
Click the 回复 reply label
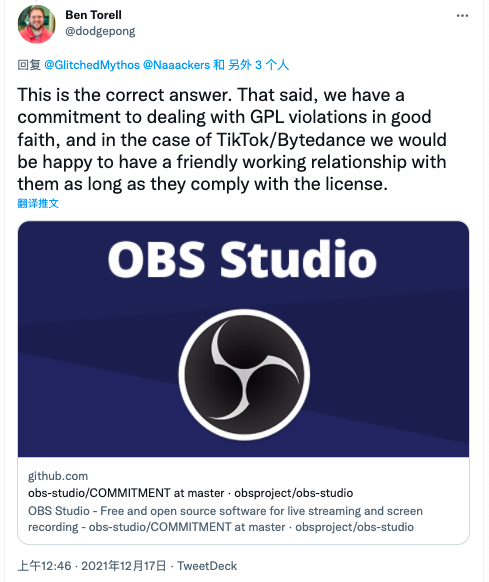click(29, 65)
